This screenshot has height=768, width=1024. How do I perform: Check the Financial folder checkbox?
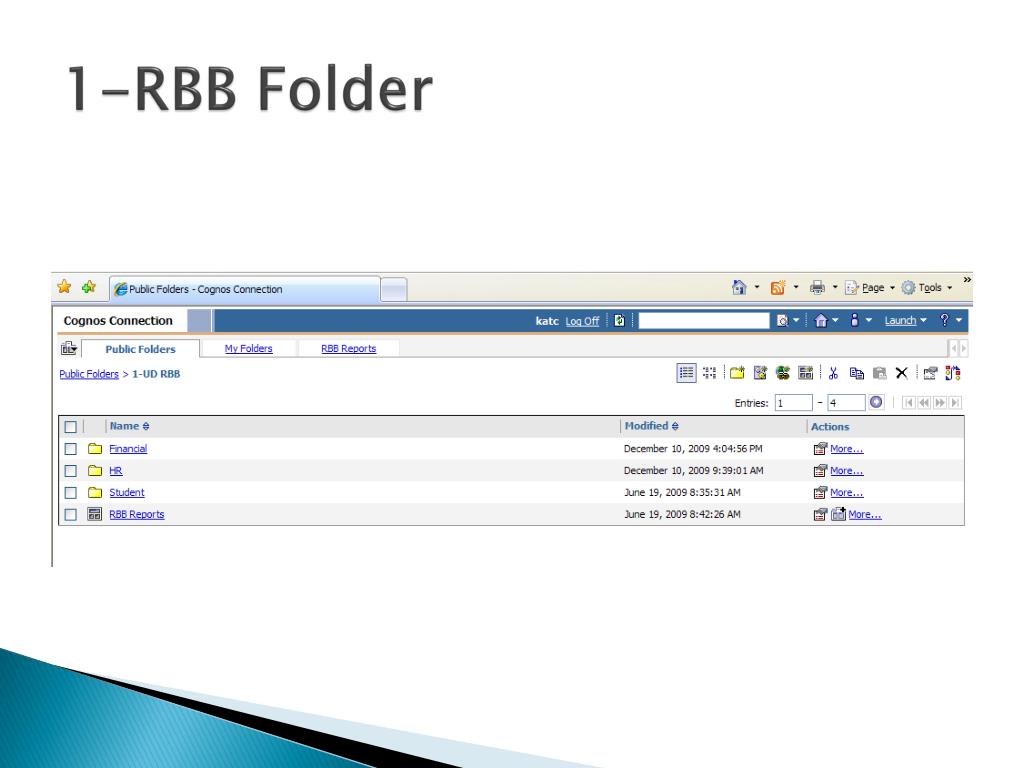point(71,449)
